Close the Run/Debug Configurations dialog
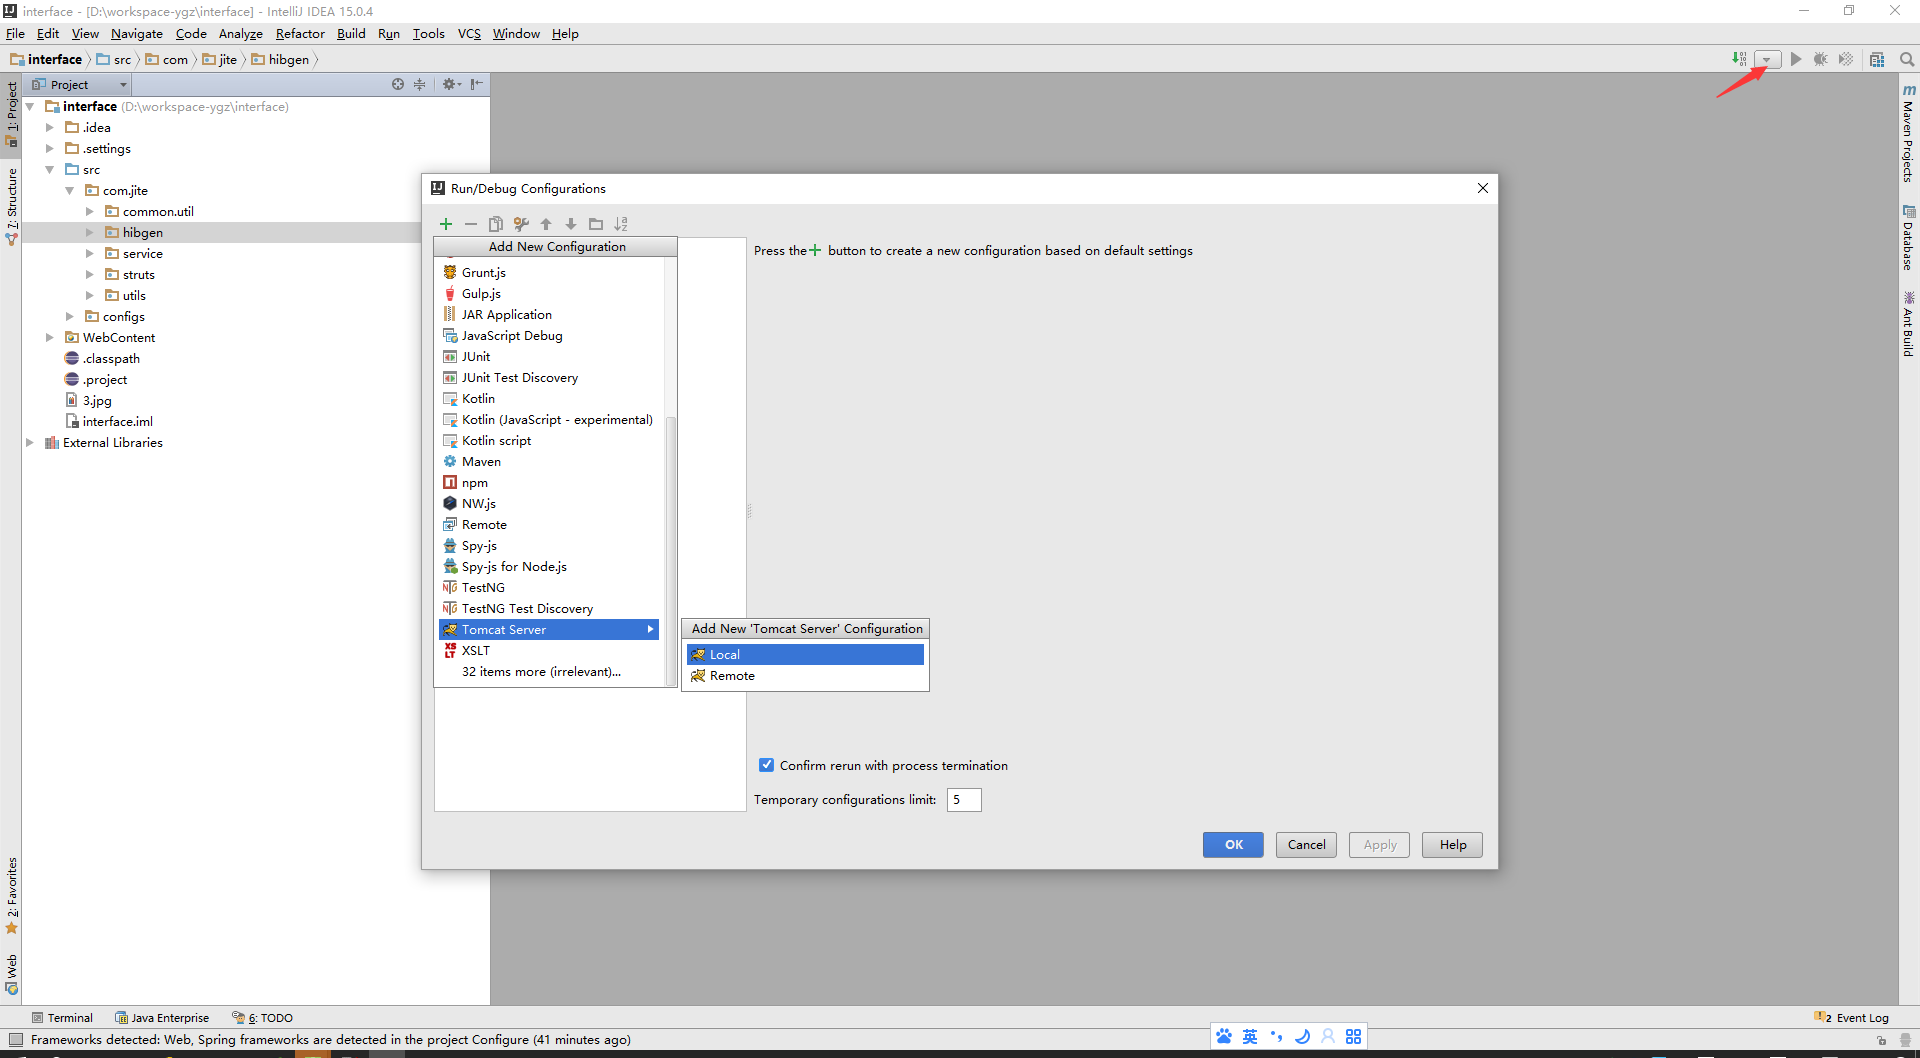Viewport: 1920px width, 1058px height. tap(1482, 188)
